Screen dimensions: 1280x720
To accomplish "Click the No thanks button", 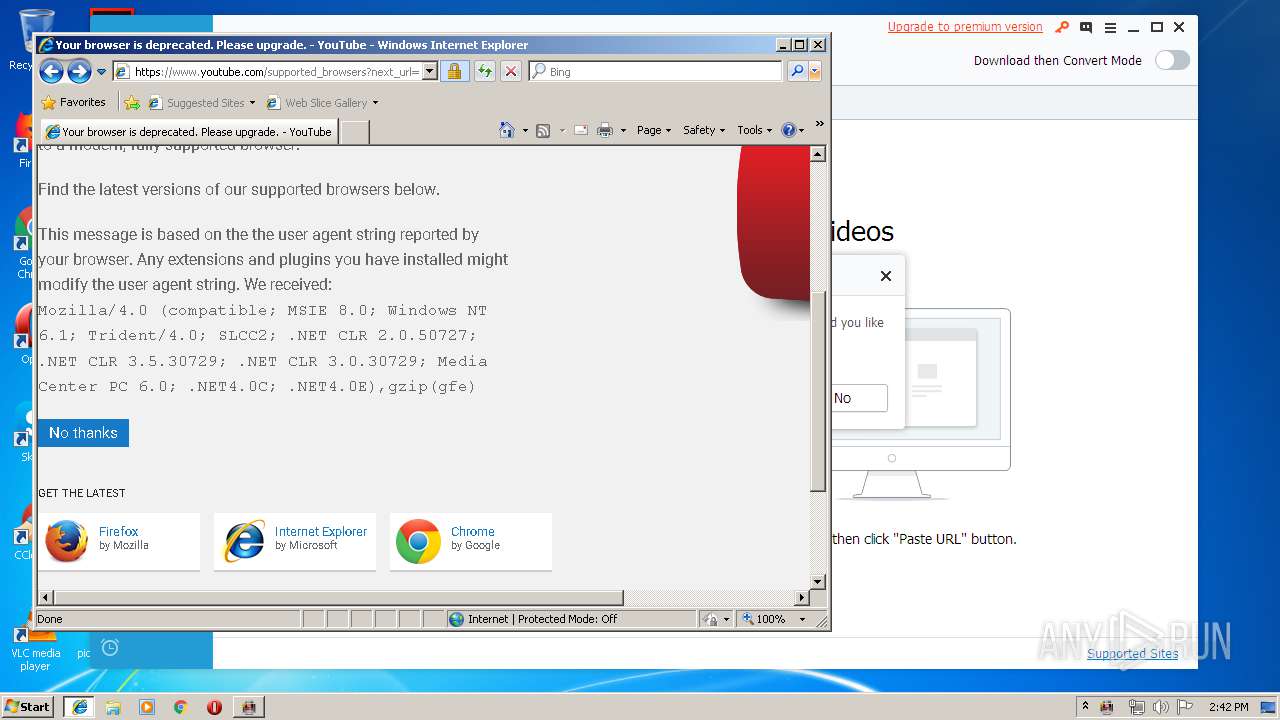I will pyautogui.click(x=83, y=433).
